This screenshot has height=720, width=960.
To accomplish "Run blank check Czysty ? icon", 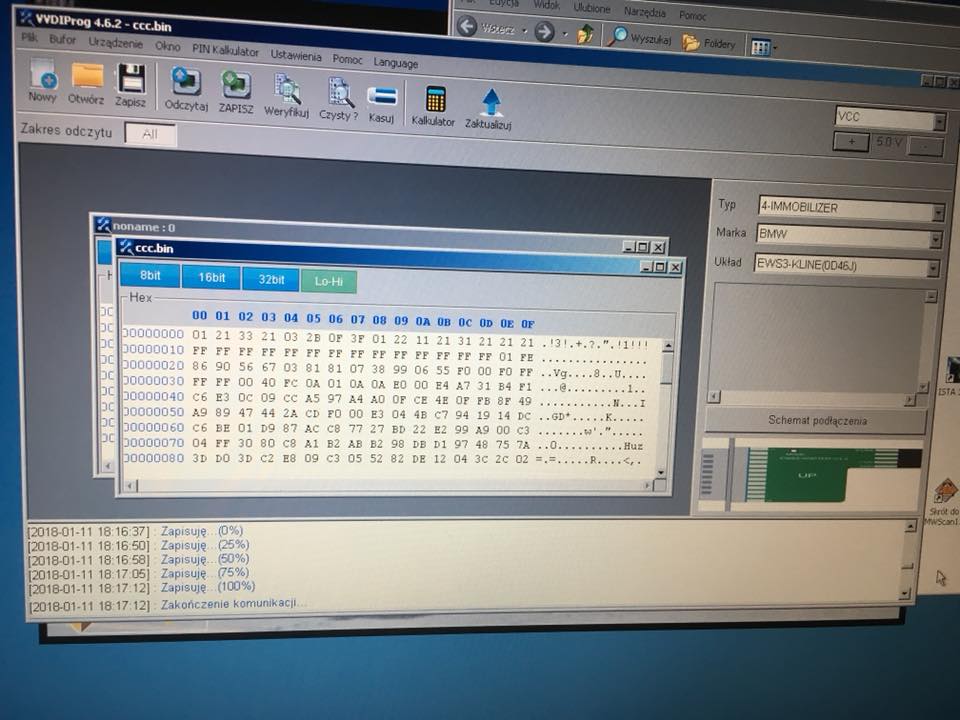I will (x=338, y=98).
